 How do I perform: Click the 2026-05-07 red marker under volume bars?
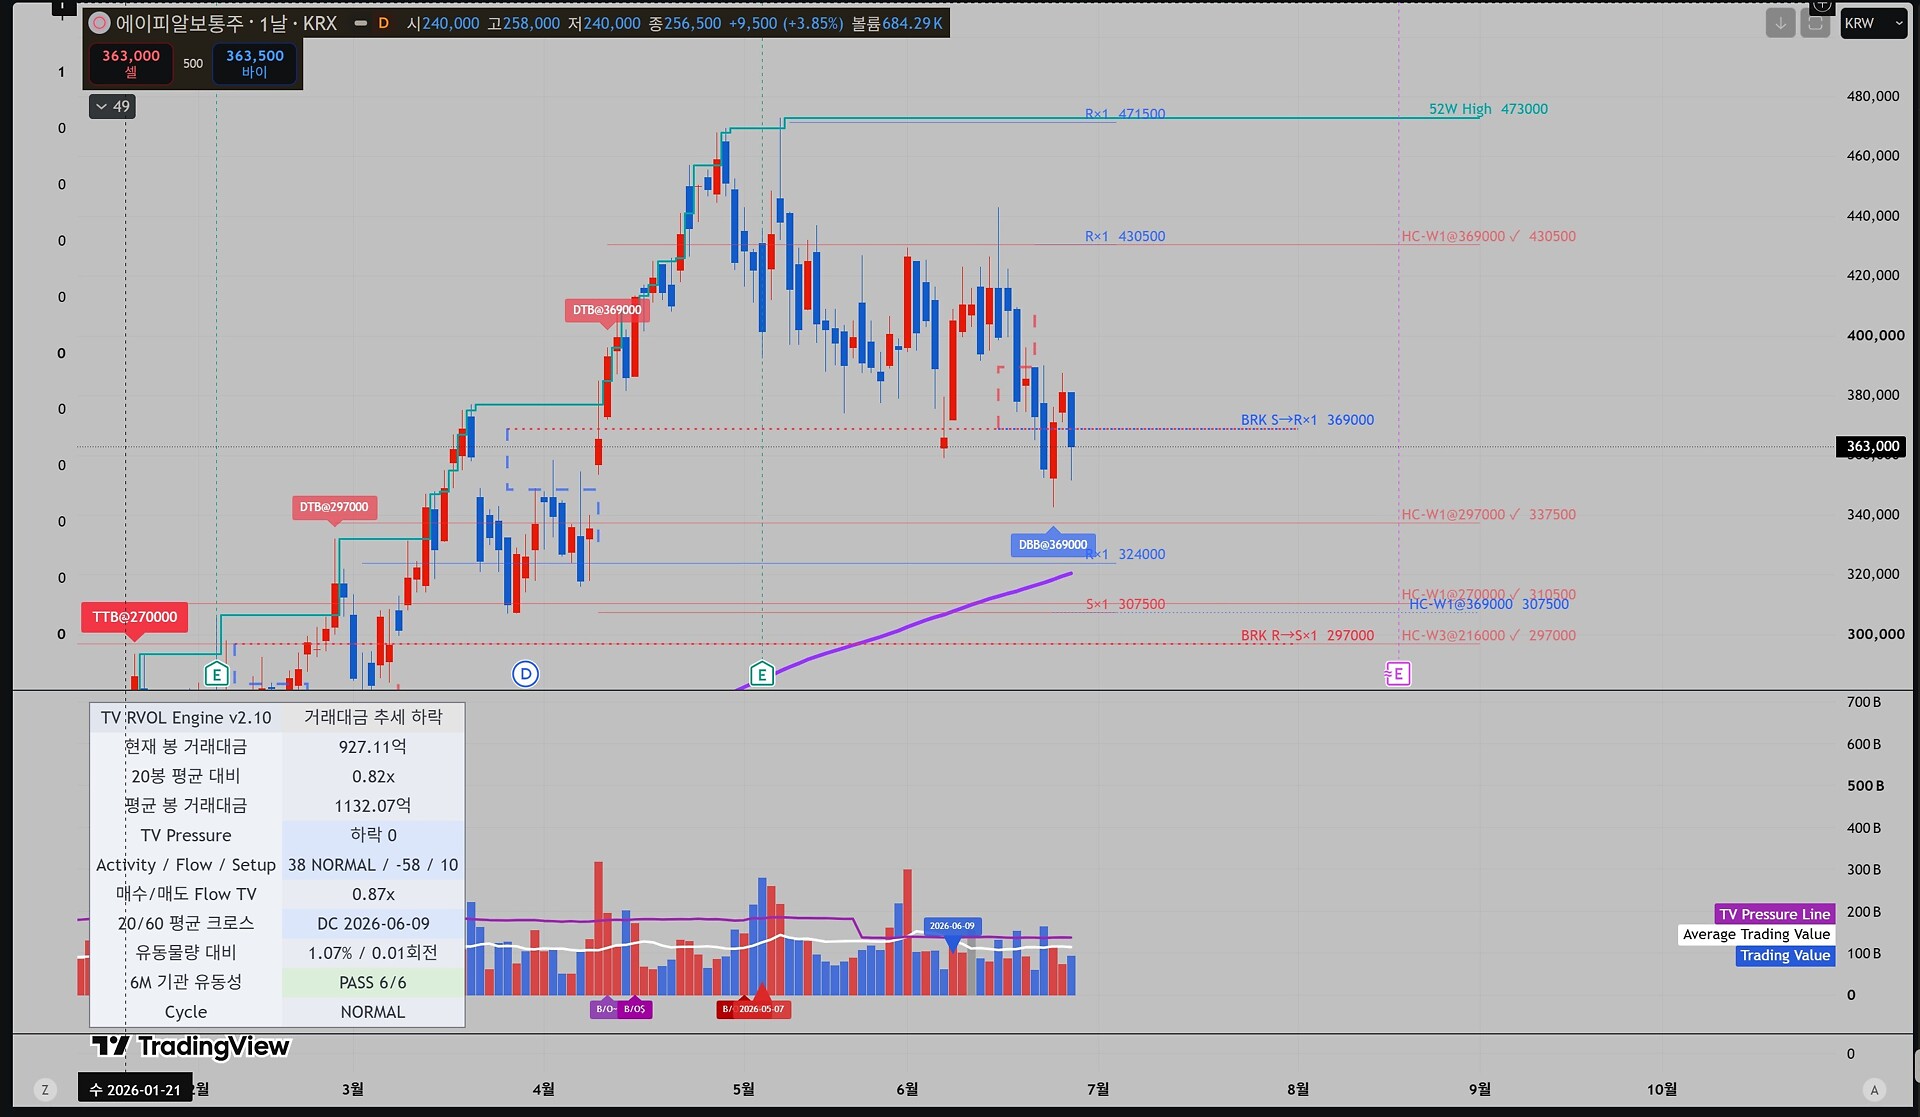point(762,1009)
